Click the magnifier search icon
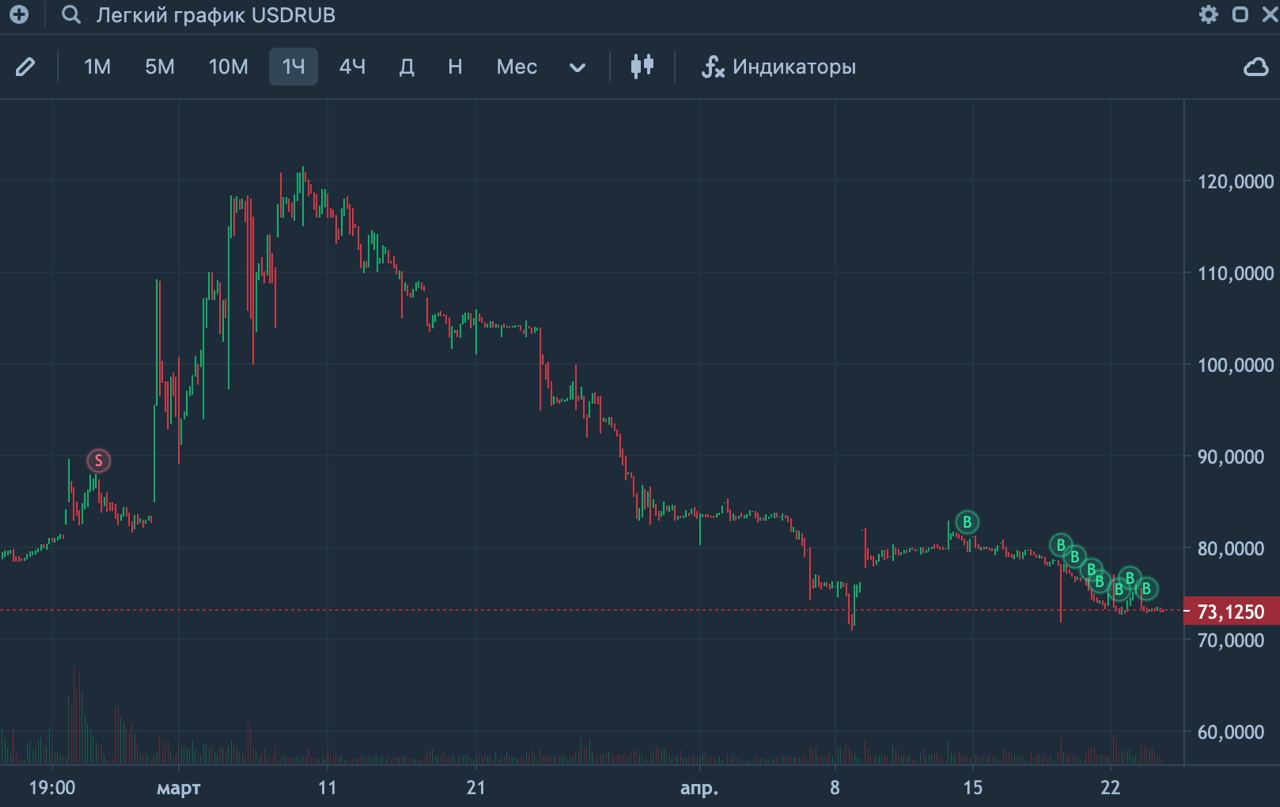This screenshot has height=807, width=1280. 71,15
